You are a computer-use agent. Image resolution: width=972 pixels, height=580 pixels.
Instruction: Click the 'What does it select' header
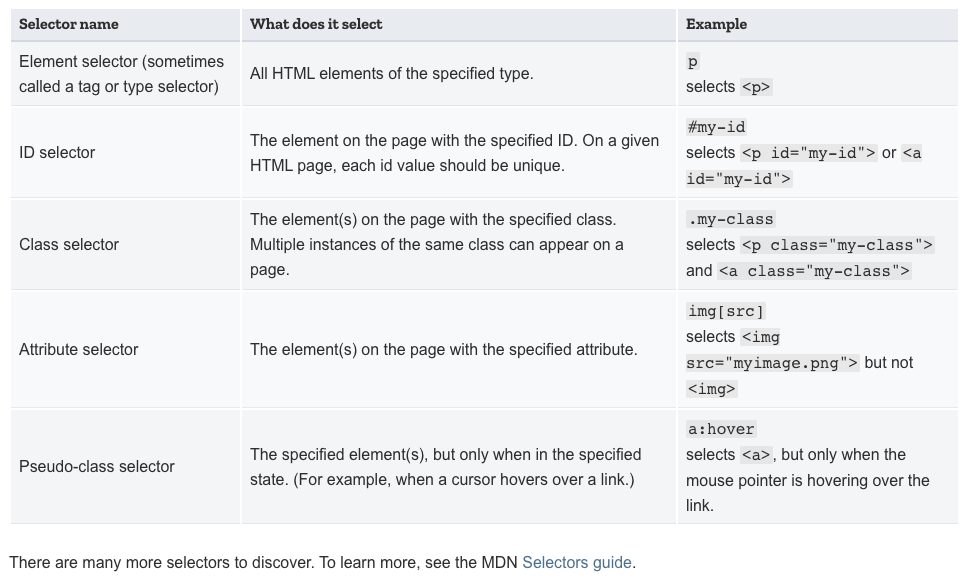[x=316, y=24]
